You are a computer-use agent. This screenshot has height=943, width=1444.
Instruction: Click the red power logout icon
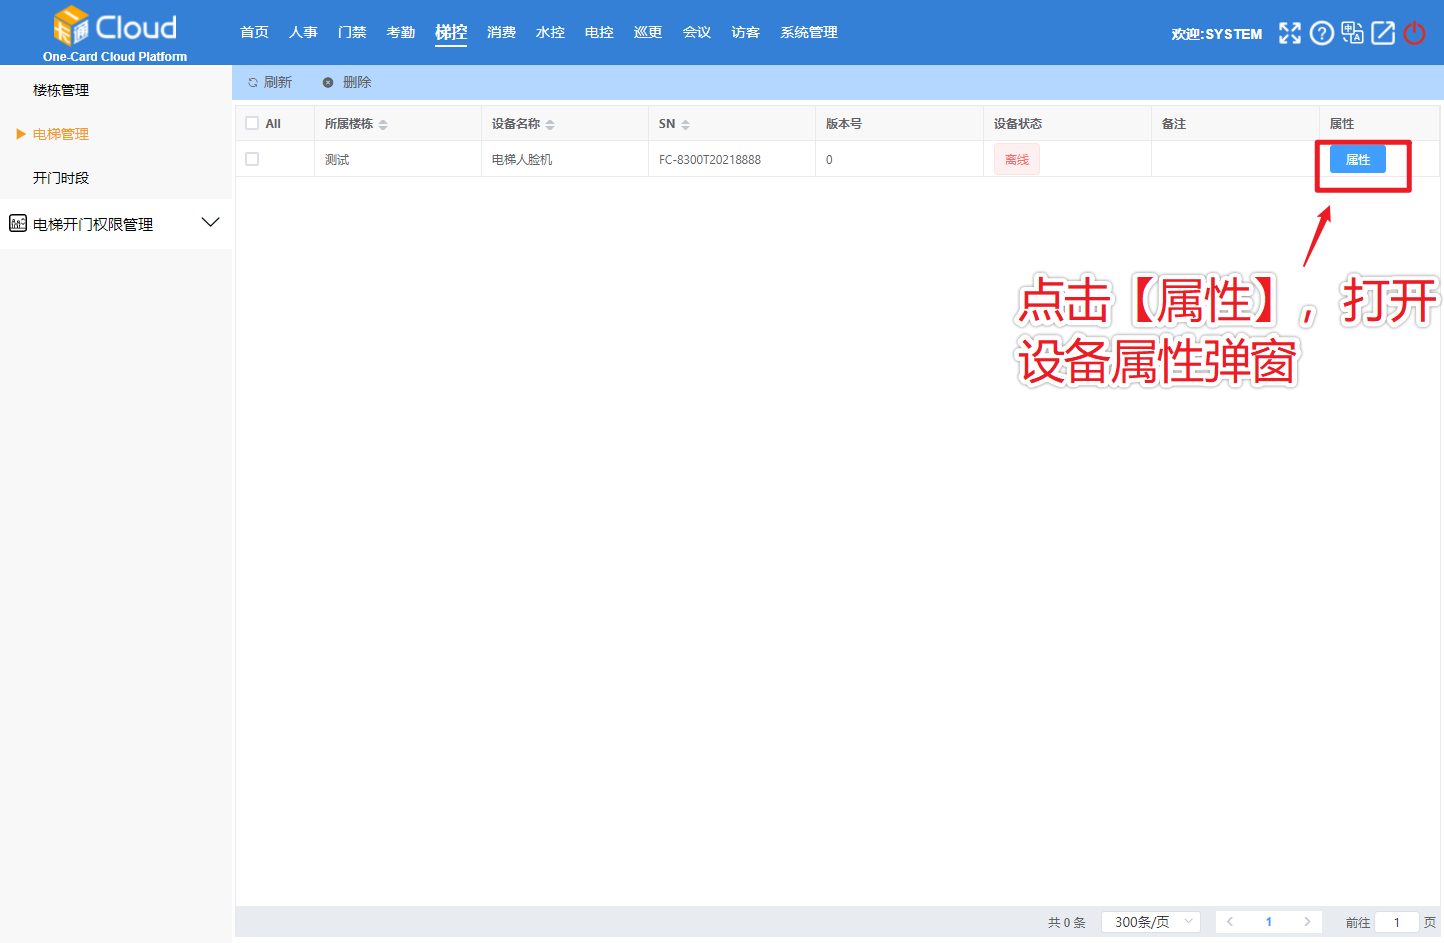pyautogui.click(x=1414, y=33)
